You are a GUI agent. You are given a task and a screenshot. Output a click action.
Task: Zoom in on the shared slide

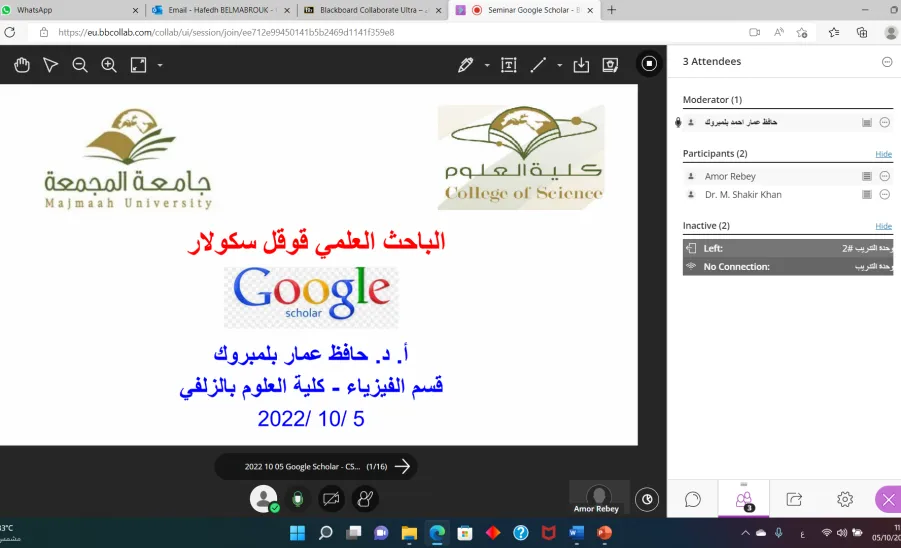109,65
